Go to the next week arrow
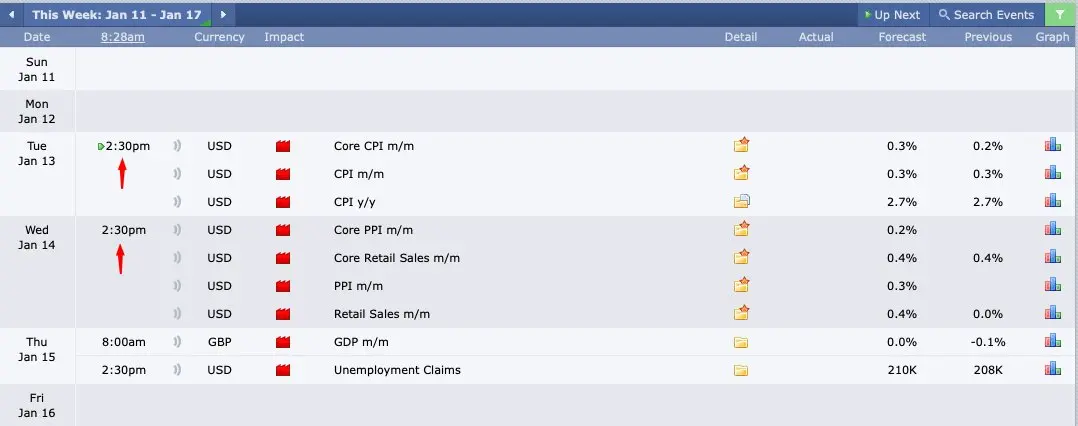Viewport: 1078px width, 426px height. click(x=222, y=15)
